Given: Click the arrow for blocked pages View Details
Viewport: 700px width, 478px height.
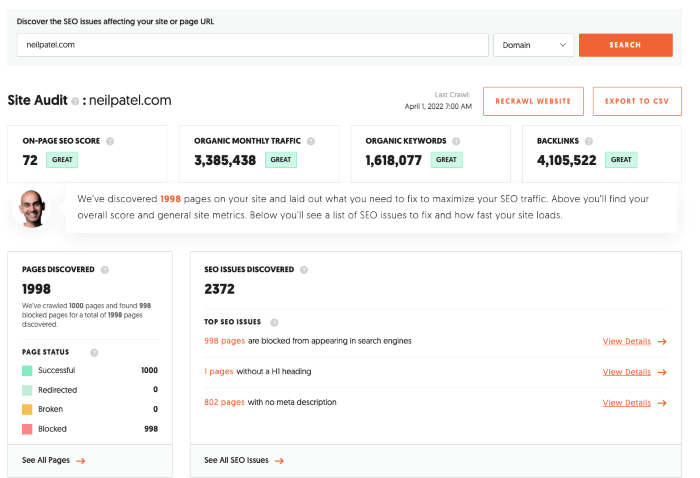Looking at the screenshot, I should pyautogui.click(x=662, y=341).
